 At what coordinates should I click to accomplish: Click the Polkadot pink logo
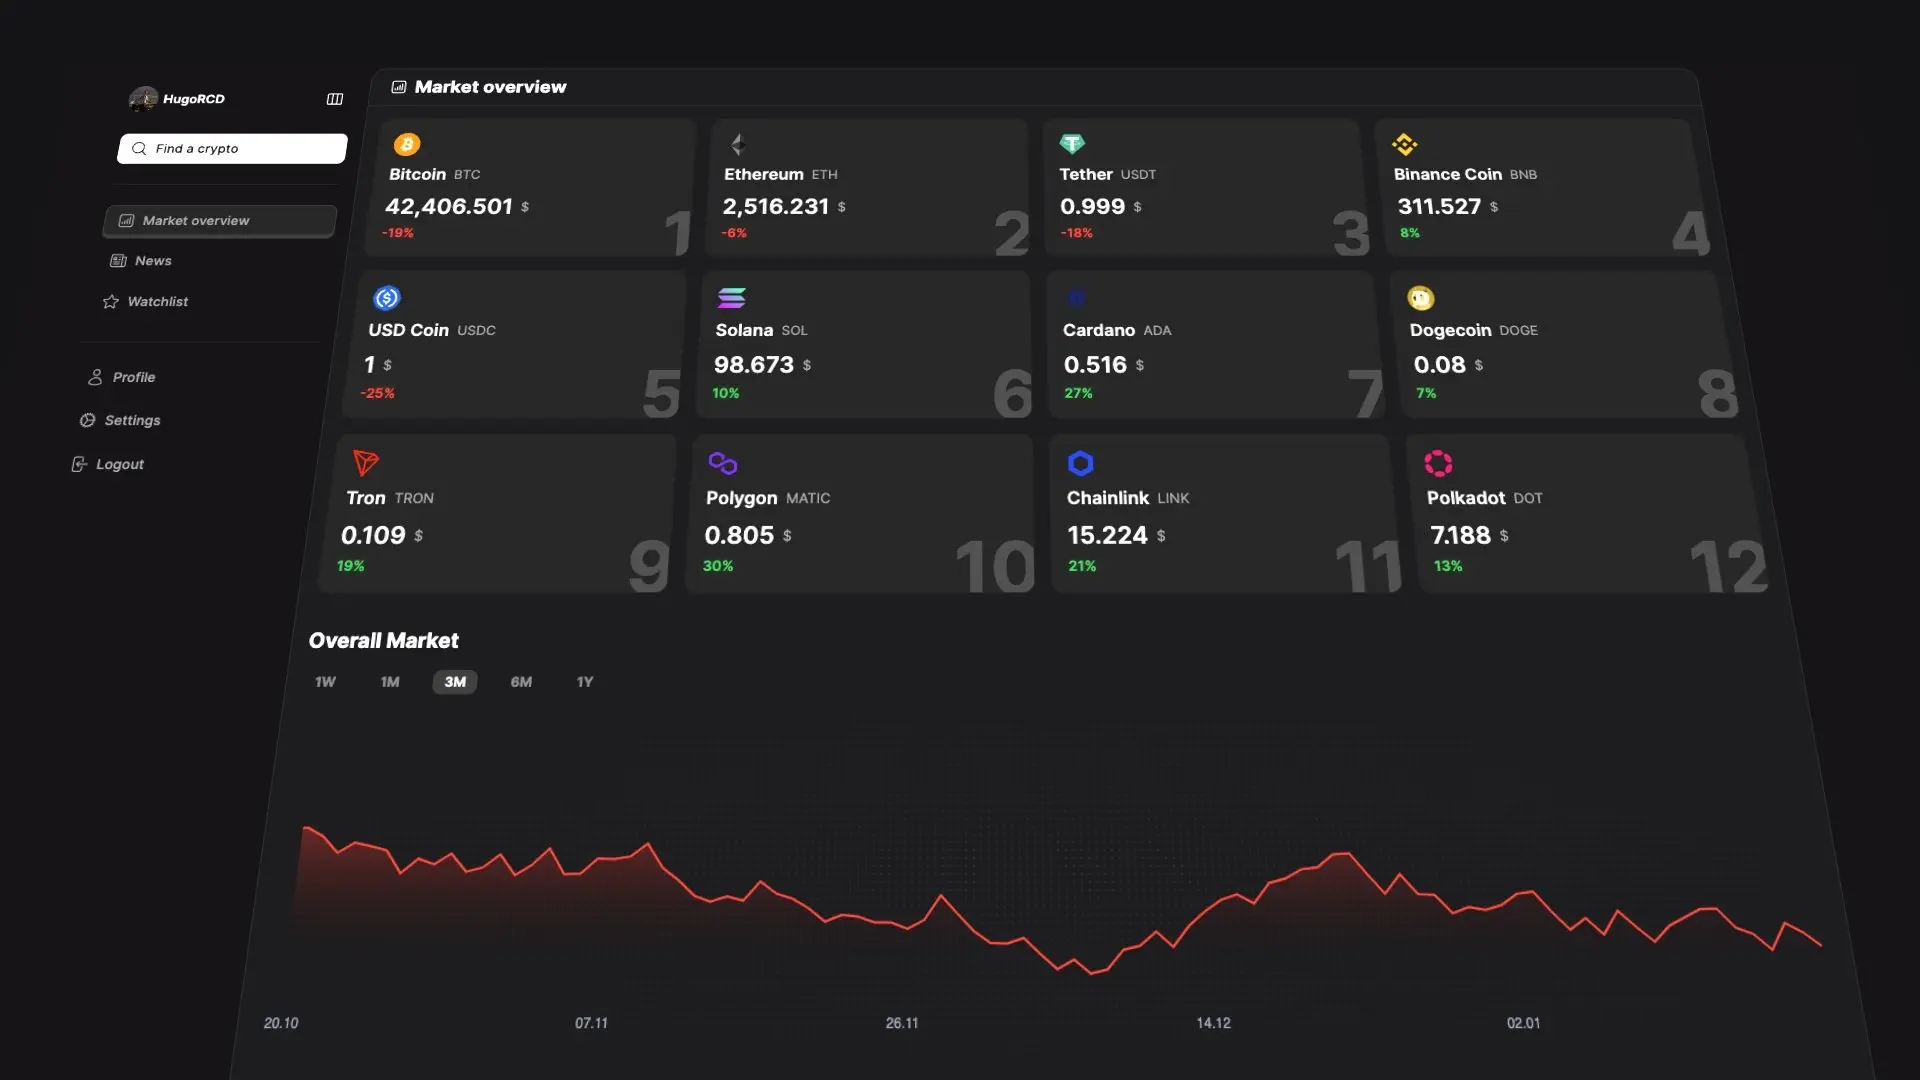(1438, 463)
